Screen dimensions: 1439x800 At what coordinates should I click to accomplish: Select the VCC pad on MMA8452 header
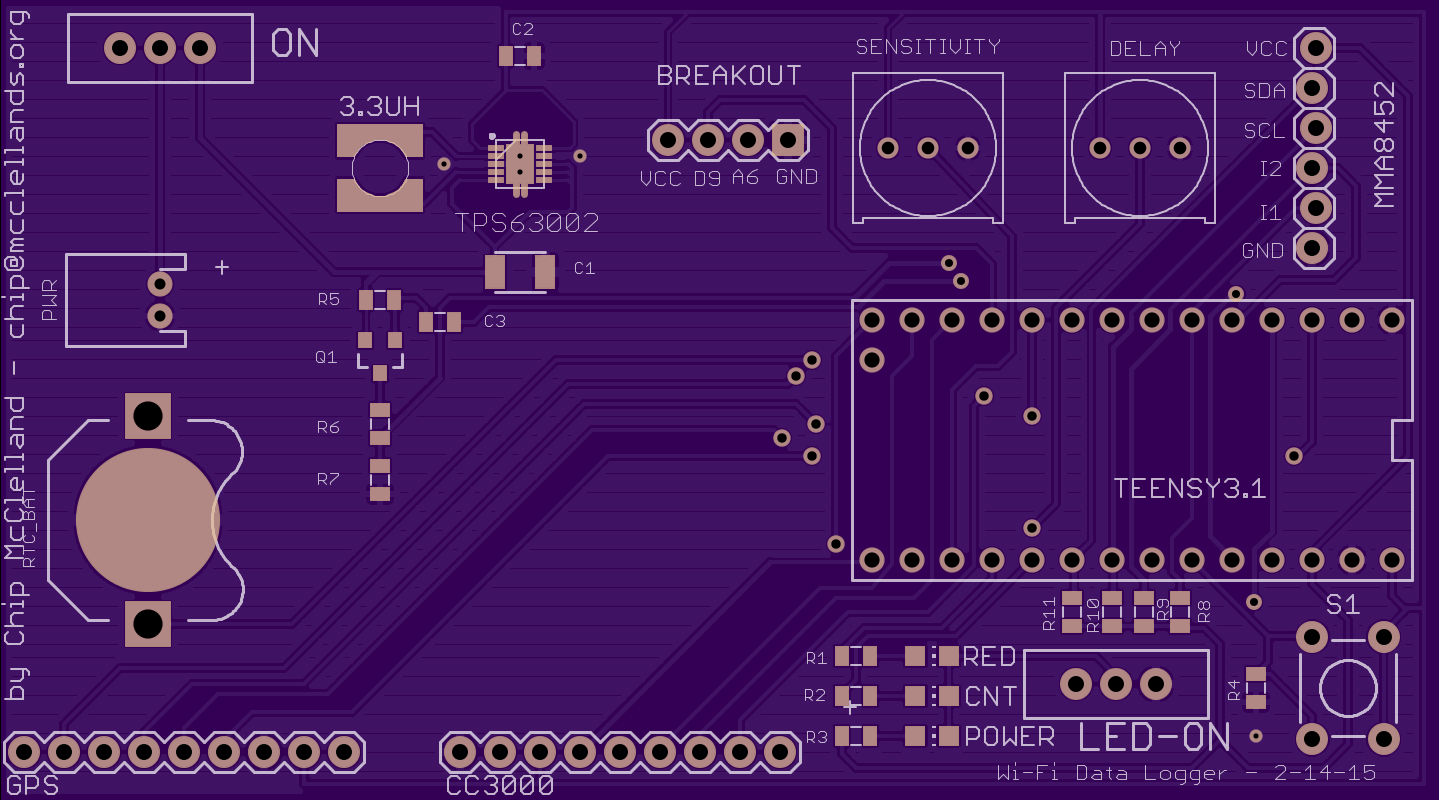point(1315,47)
